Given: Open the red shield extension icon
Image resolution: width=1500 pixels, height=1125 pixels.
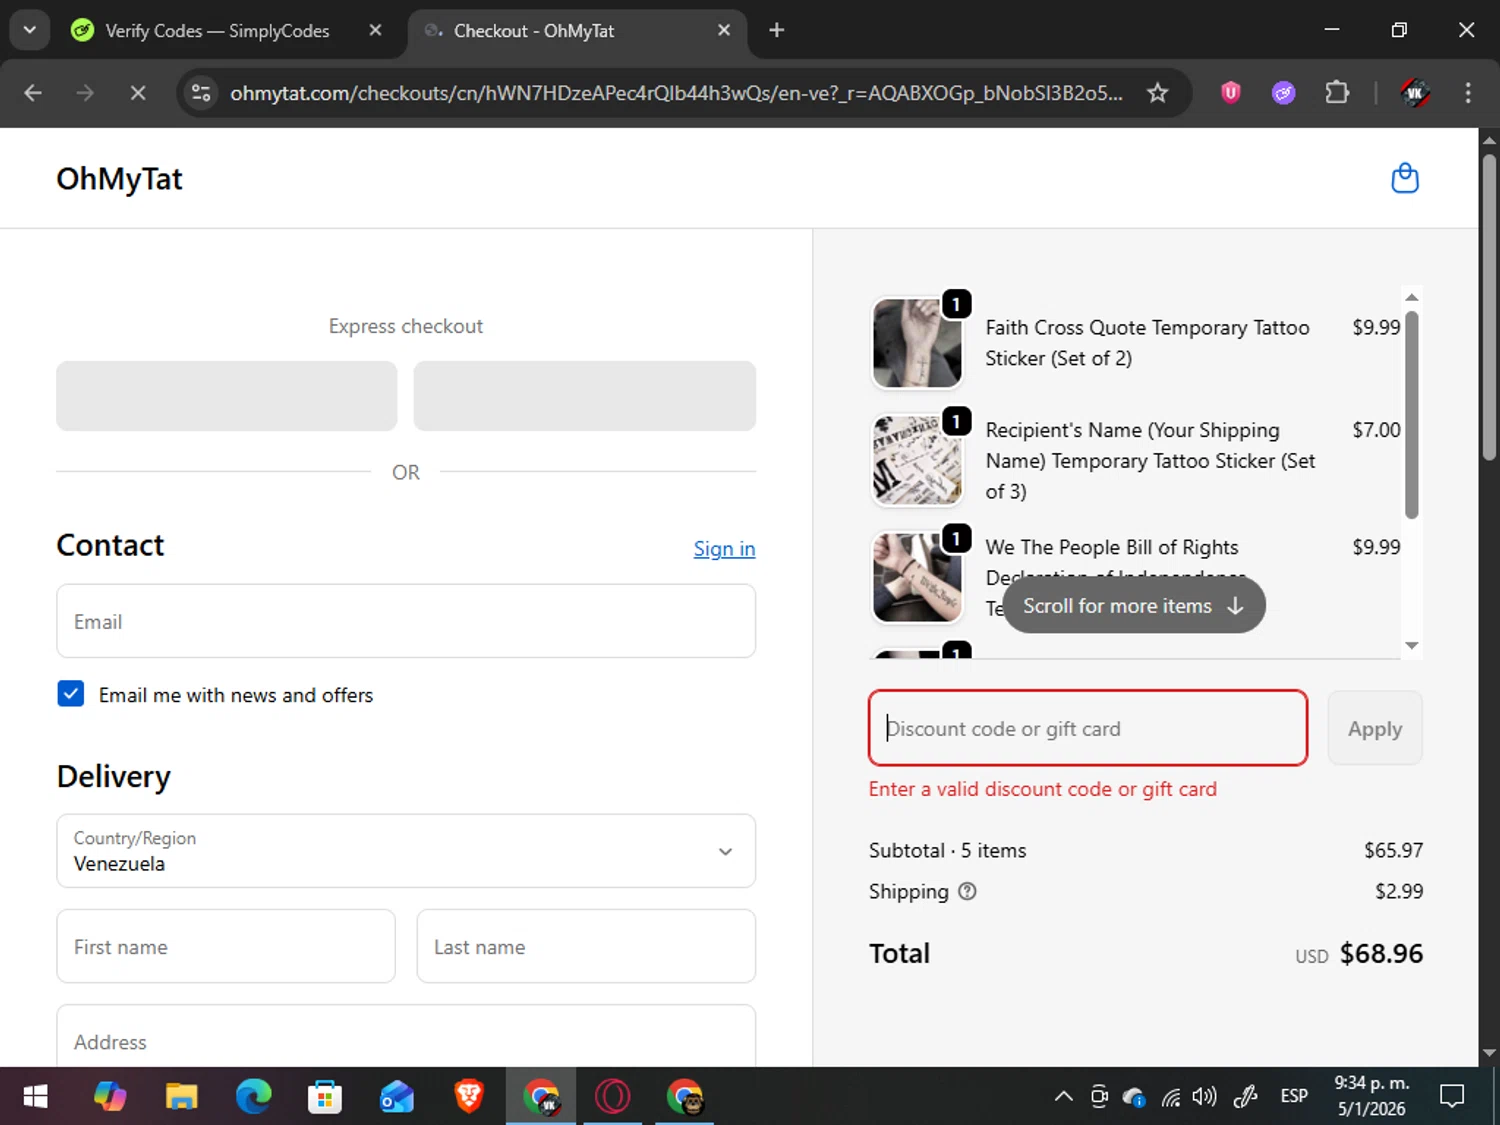Looking at the screenshot, I should click(1230, 93).
